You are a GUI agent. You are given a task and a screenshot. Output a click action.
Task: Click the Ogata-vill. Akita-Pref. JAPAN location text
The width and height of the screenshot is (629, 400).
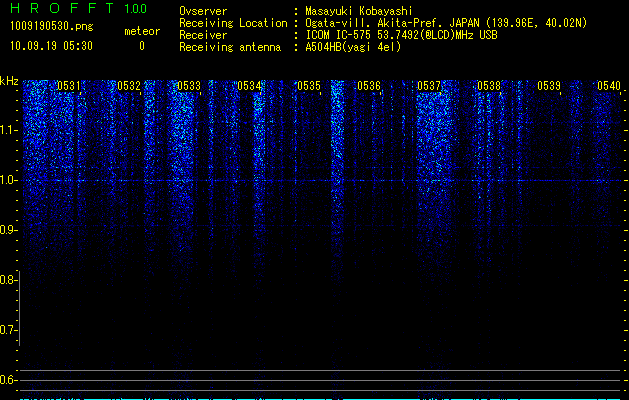446,23
